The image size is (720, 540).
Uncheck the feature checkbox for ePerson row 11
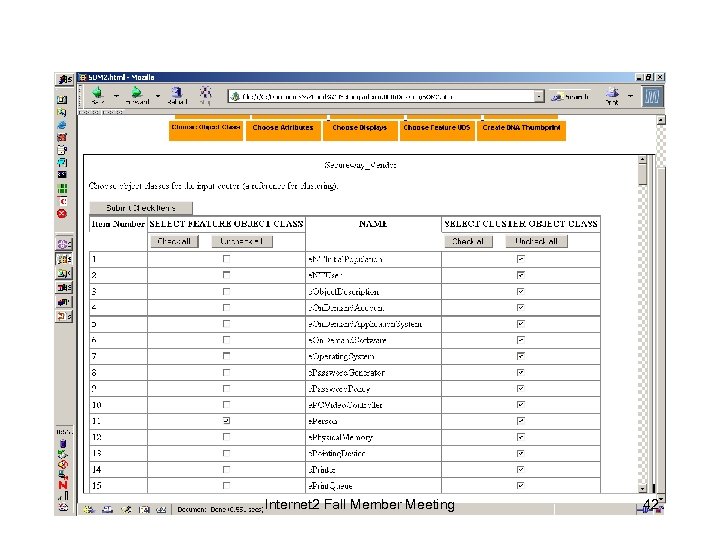[226, 421]
